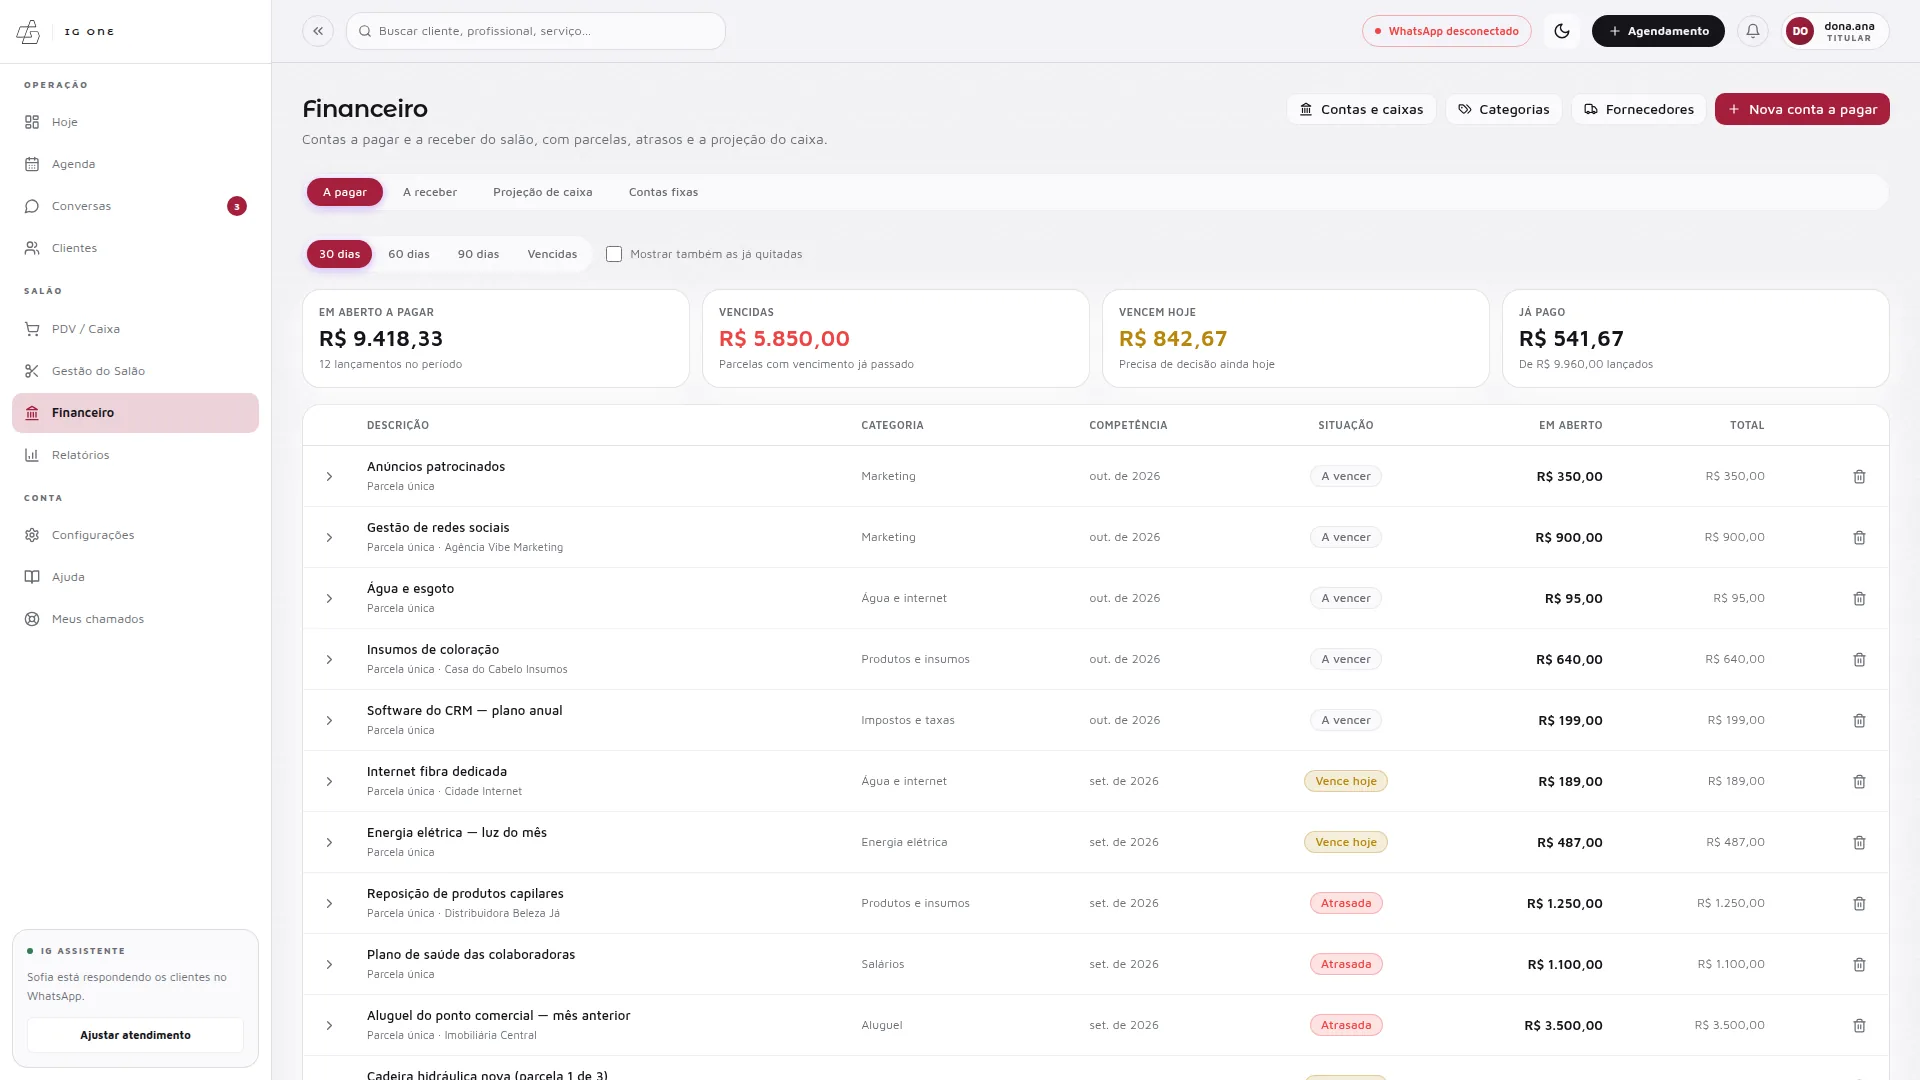
Task: Open Contas e caixas
Action: 1361,109
